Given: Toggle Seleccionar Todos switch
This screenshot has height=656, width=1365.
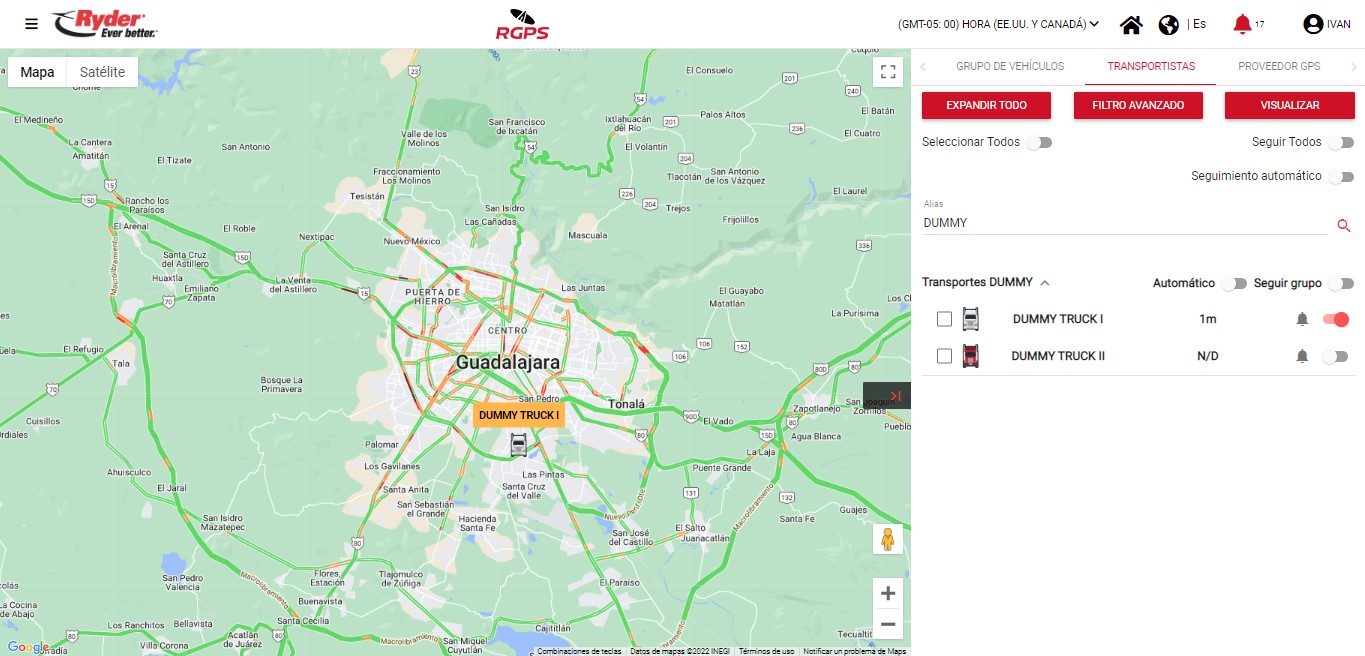Looking at the screenshot, I should [x=1039, y=143].
